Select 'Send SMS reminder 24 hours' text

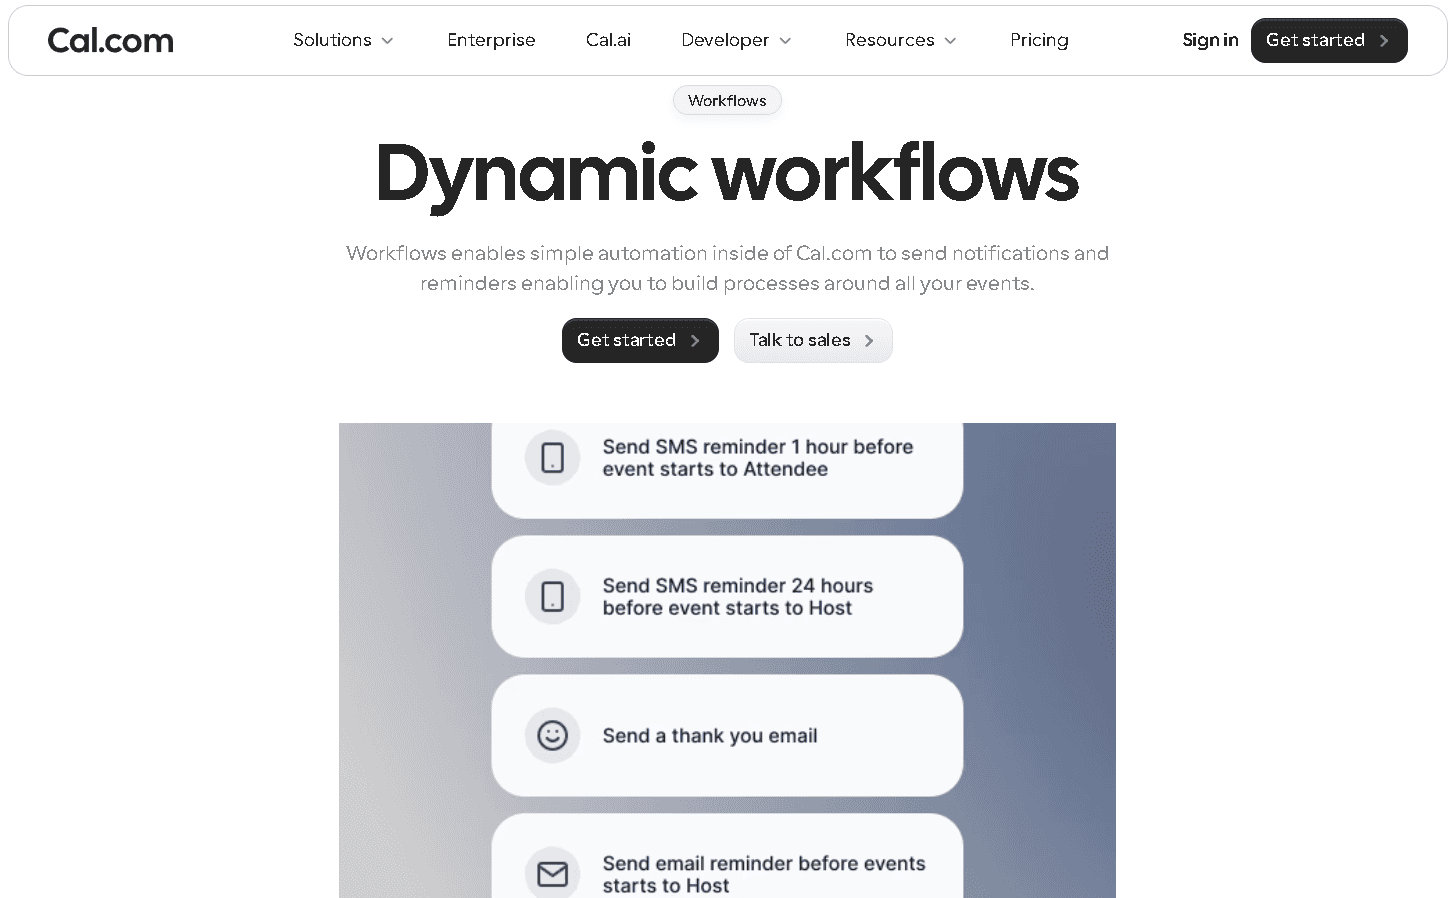click(x=738, y=586)
